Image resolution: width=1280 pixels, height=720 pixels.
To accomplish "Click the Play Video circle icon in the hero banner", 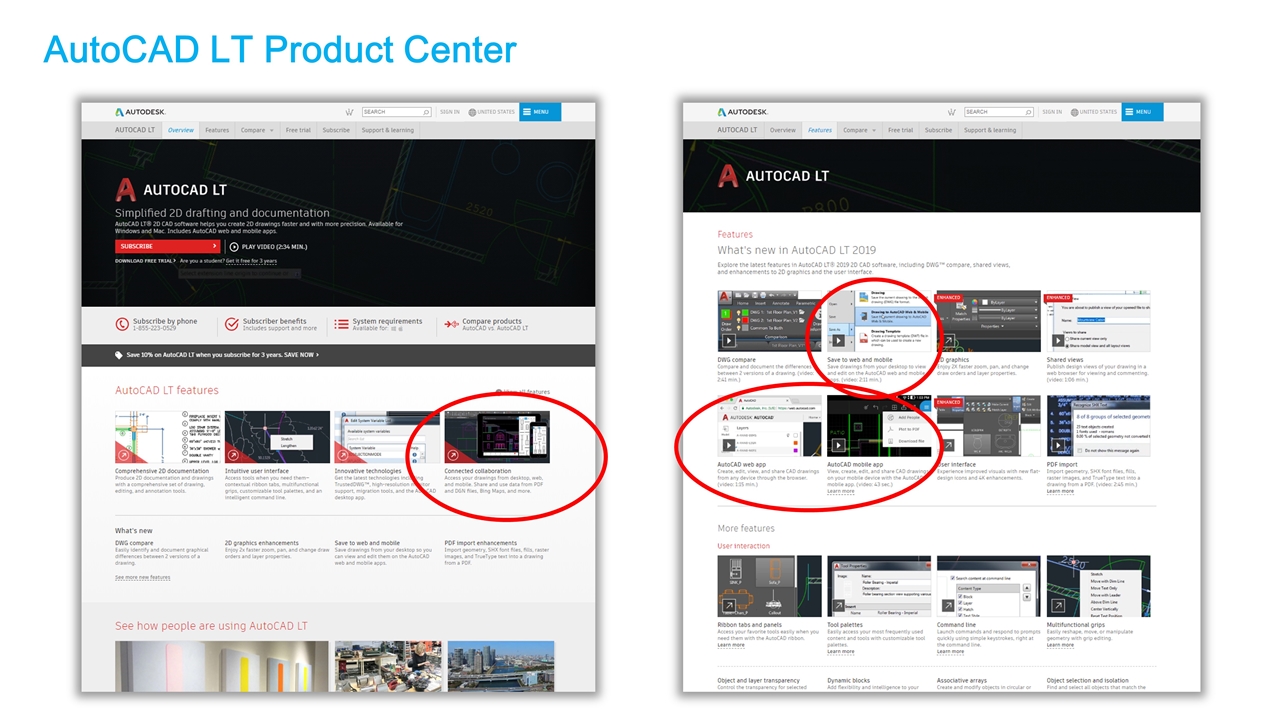I will click(x=234, y=246).
